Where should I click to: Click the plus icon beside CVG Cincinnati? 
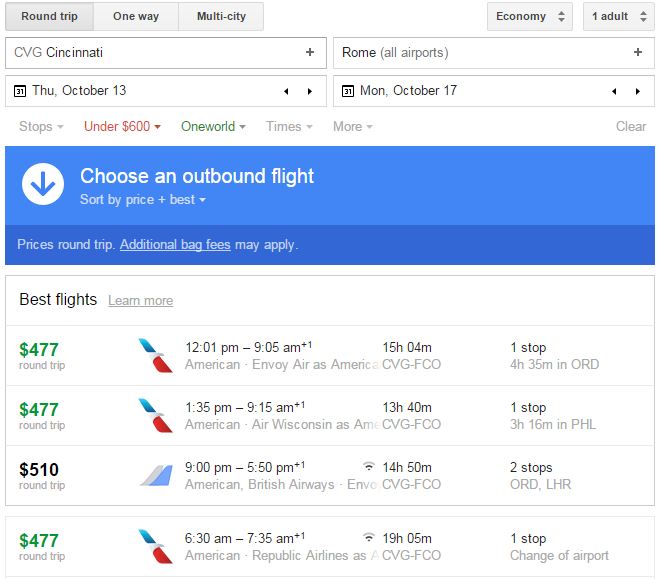pyautogui.click(x=310, y=53)
